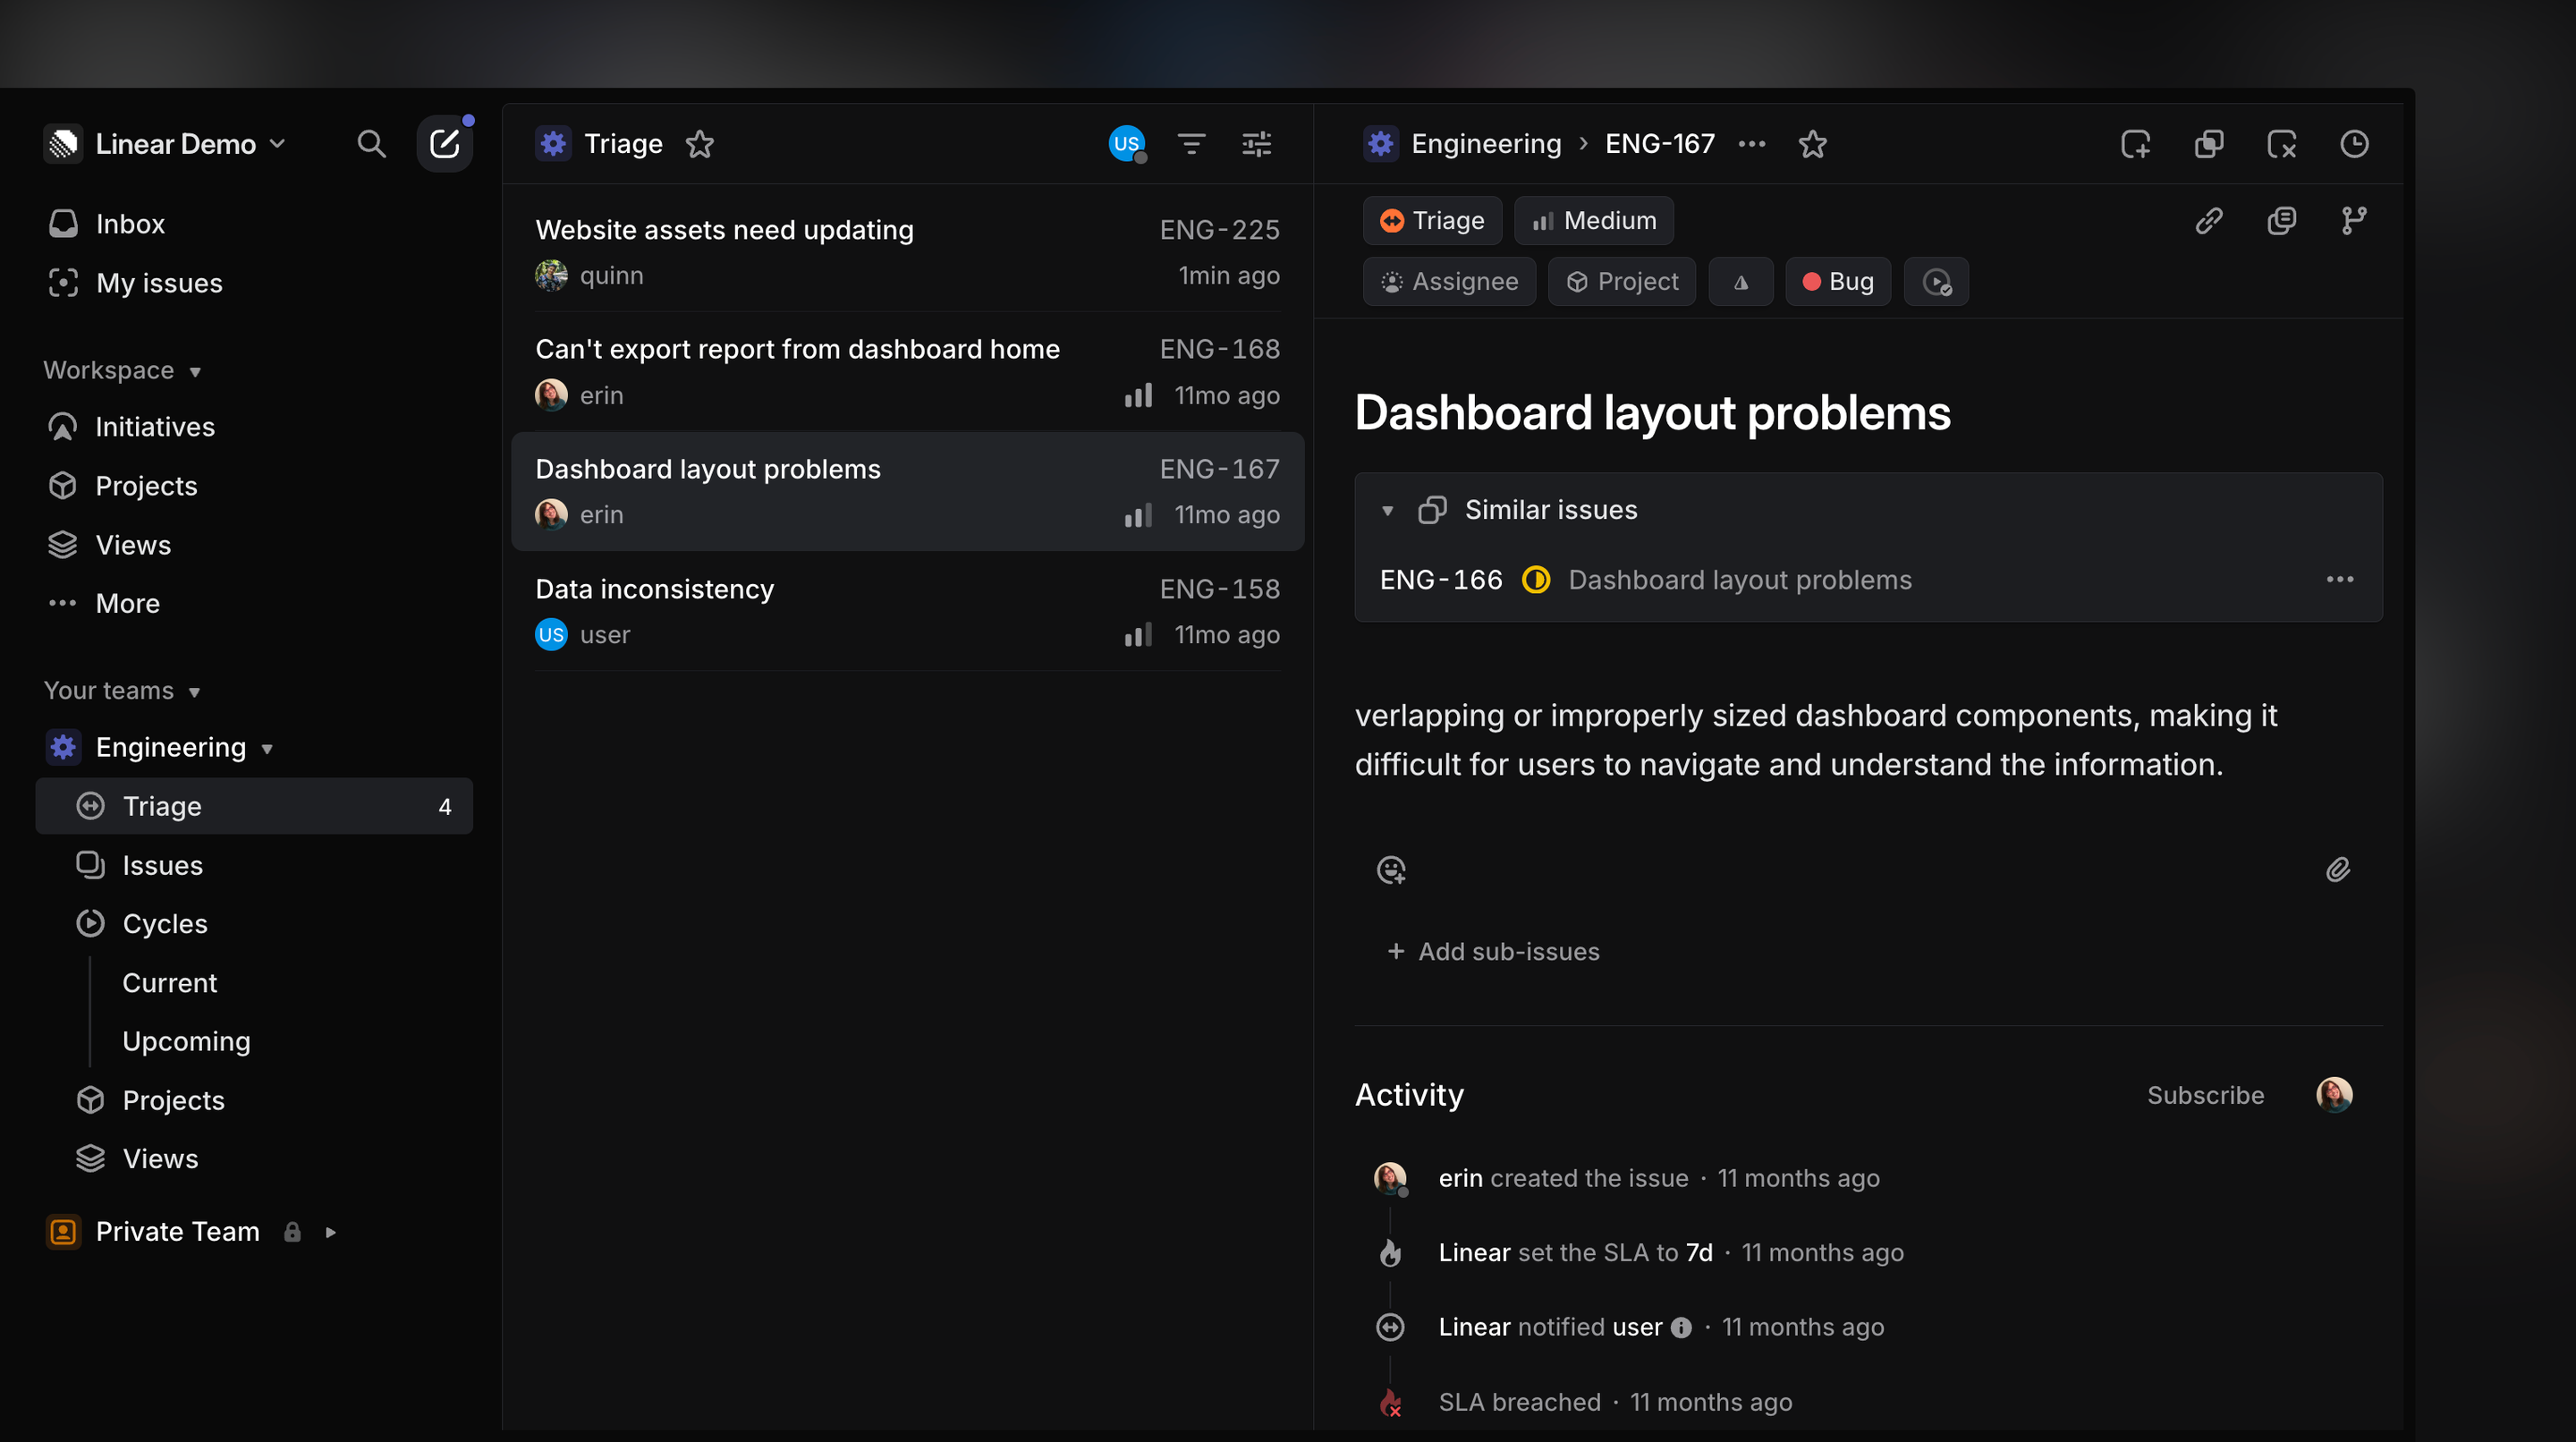Image resolution: width=2576 pixels, height=1442 pixels.
Task: Open ENG-167 more options ellipsis
Action: (x=1752, y=144)
